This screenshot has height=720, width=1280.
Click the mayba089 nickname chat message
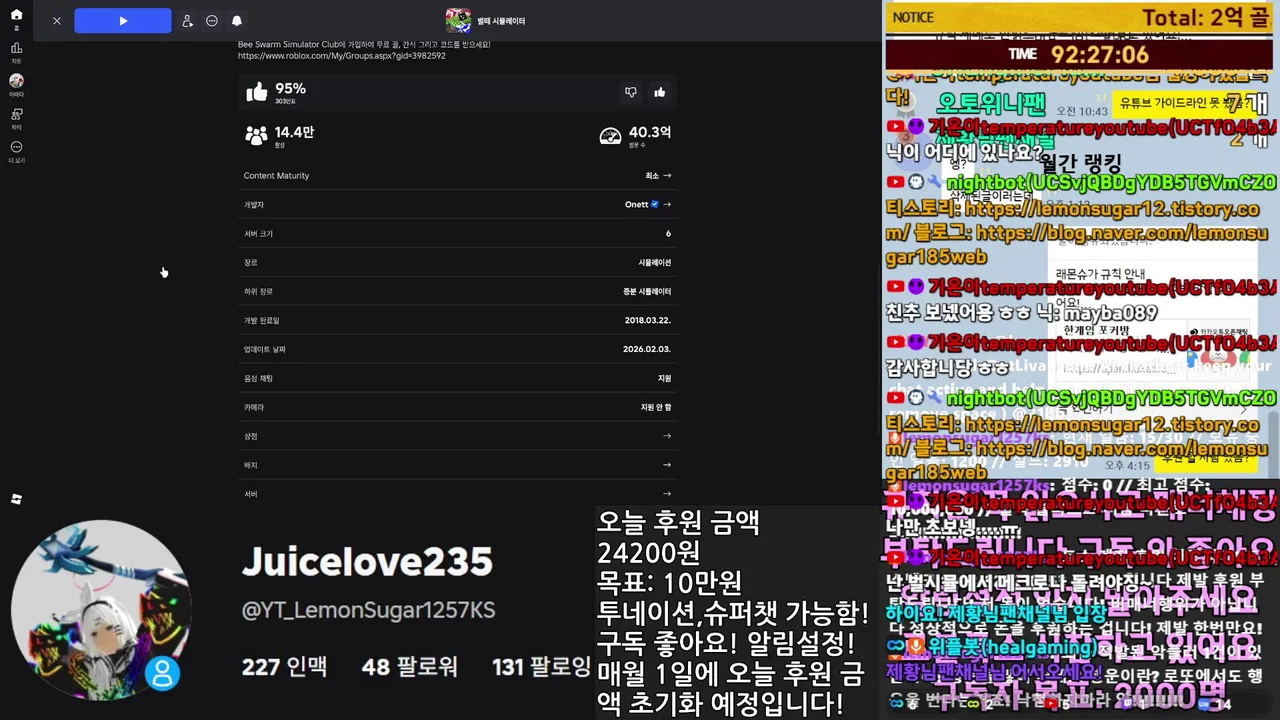(x=1021, y=313)
